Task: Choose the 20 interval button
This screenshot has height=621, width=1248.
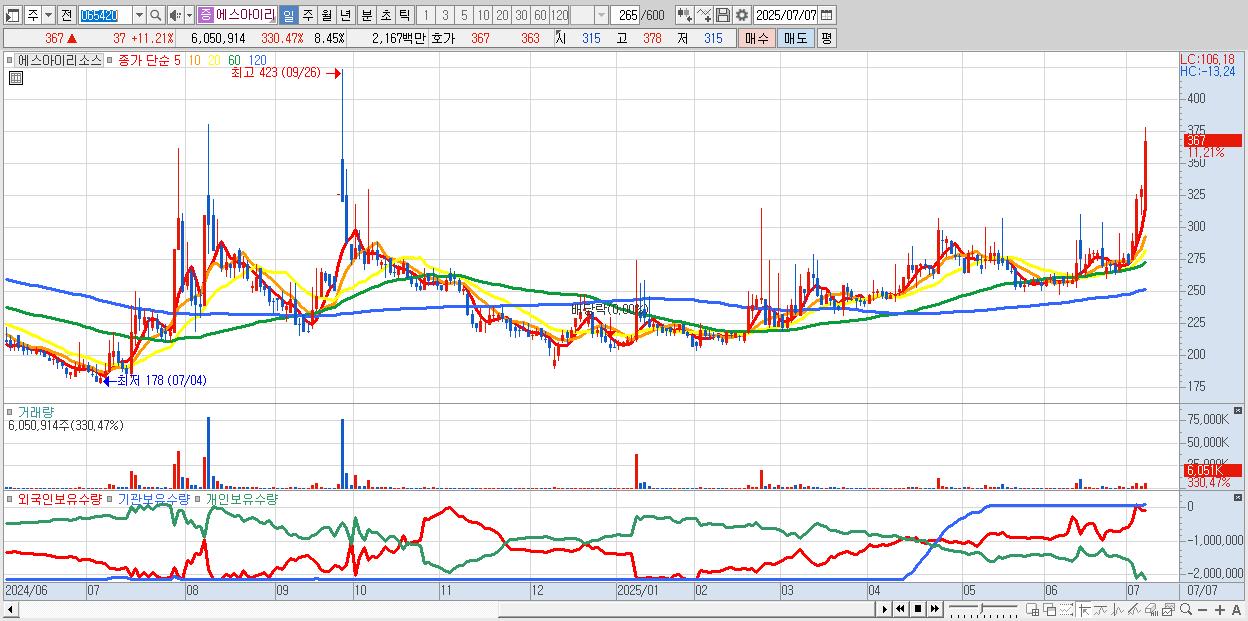Action: coord(502,15)
